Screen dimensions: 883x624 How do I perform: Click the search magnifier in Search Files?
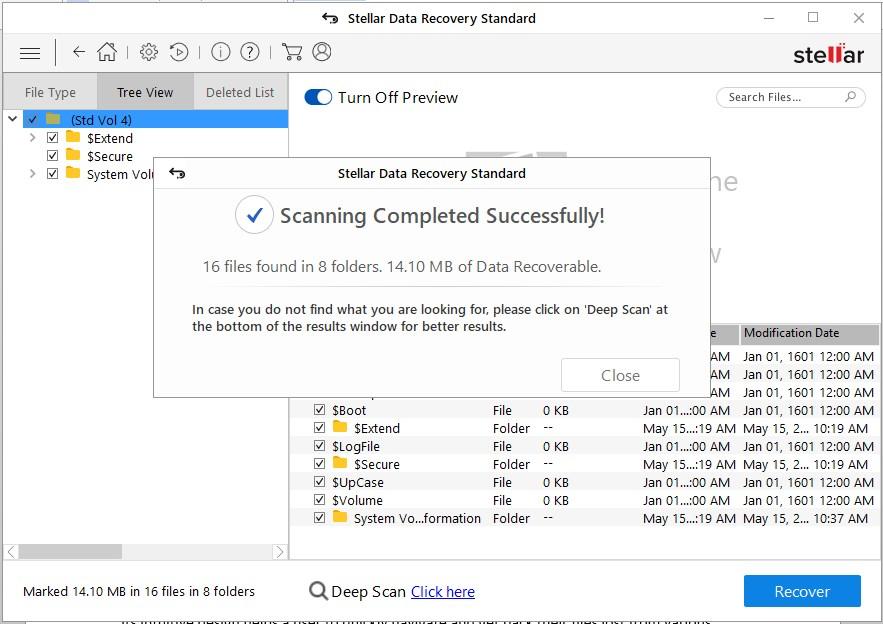click(x=850, y=97)
